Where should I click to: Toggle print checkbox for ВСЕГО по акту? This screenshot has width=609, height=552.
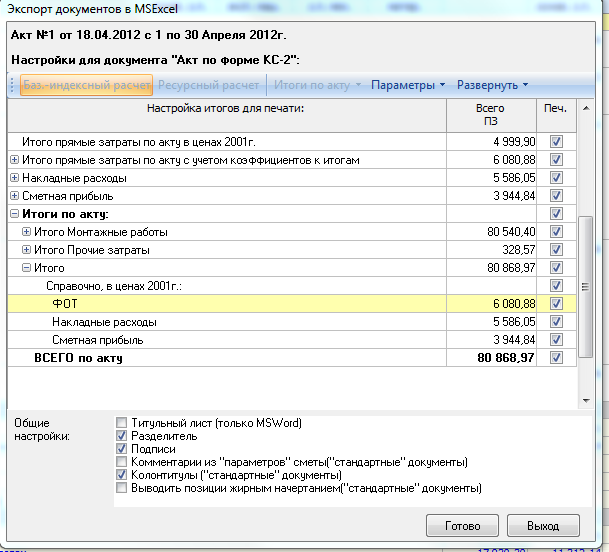click(556, 357)
